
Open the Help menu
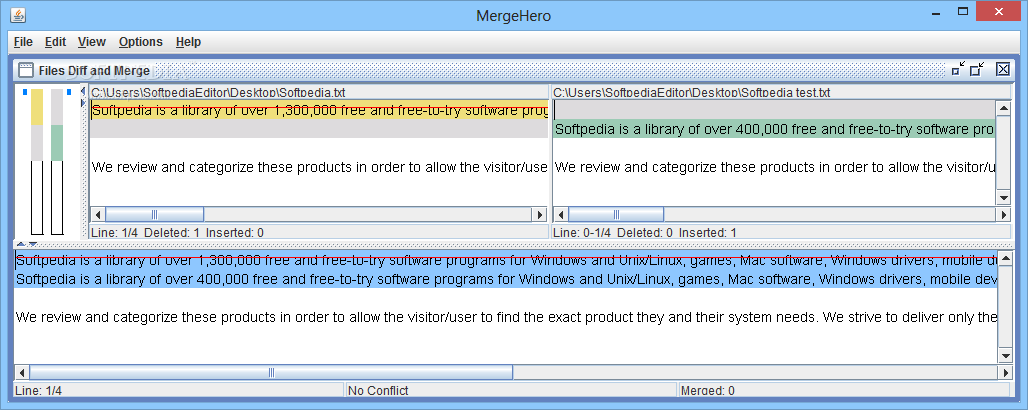(x=188, y=42)
